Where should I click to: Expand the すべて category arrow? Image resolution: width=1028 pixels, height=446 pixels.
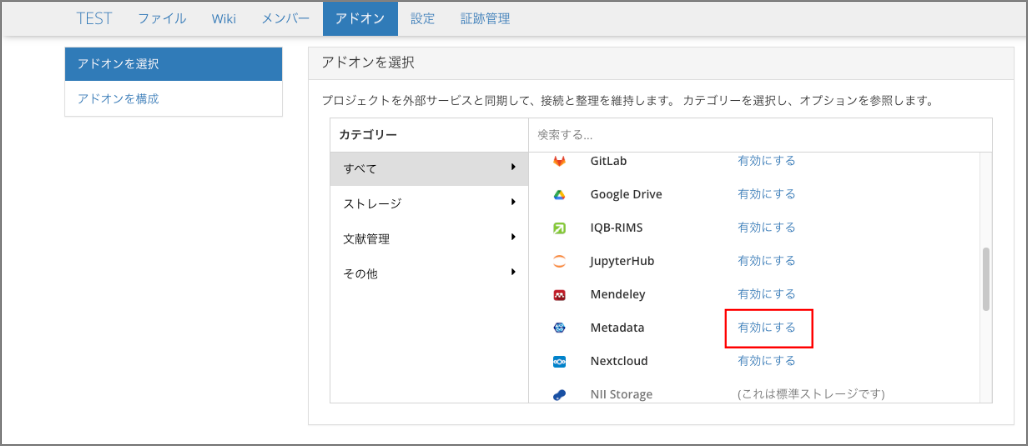click(x=513, y=167)
